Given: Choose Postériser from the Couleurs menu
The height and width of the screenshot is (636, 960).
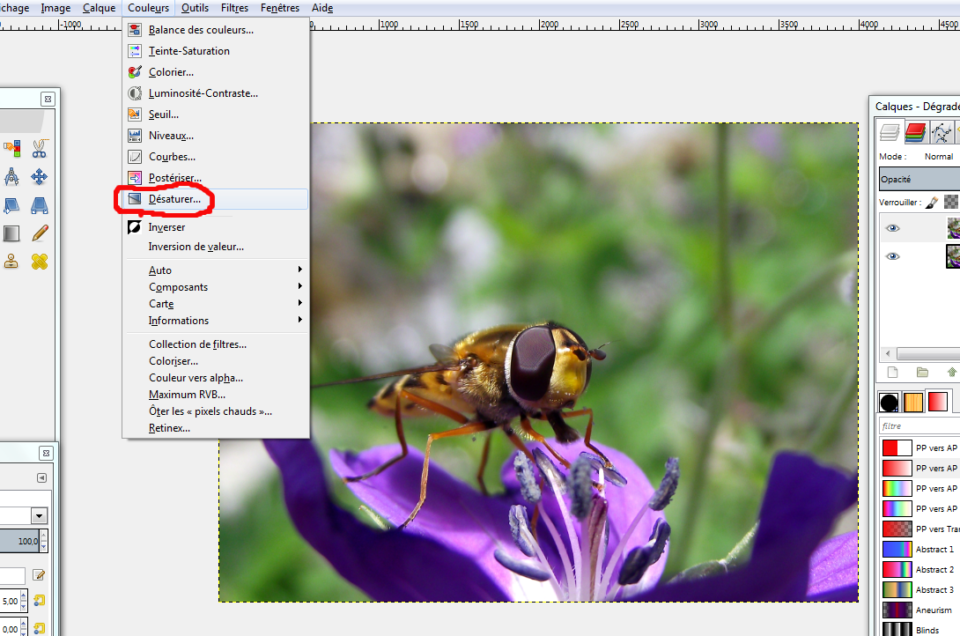Looking at the screenshot, I should [216, 178].
